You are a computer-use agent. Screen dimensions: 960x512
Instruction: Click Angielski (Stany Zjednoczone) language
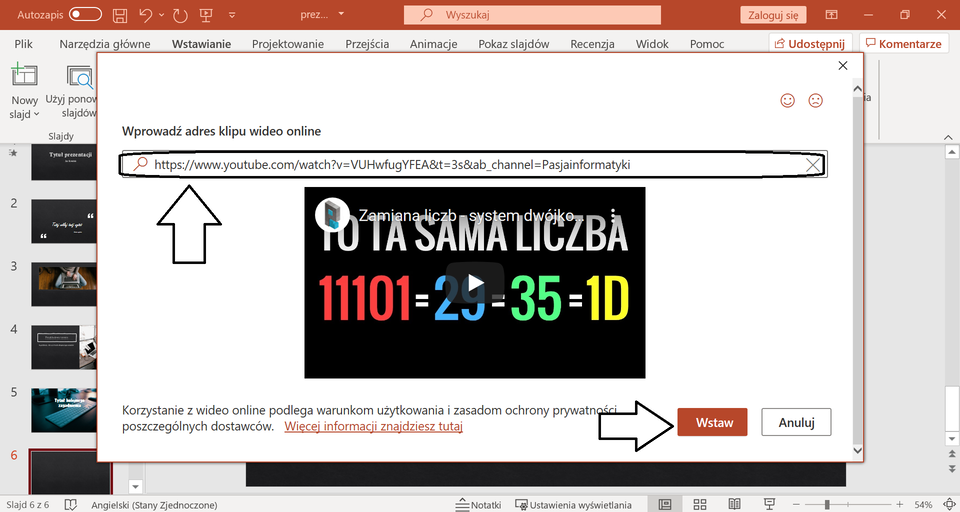tap(154, 505)
